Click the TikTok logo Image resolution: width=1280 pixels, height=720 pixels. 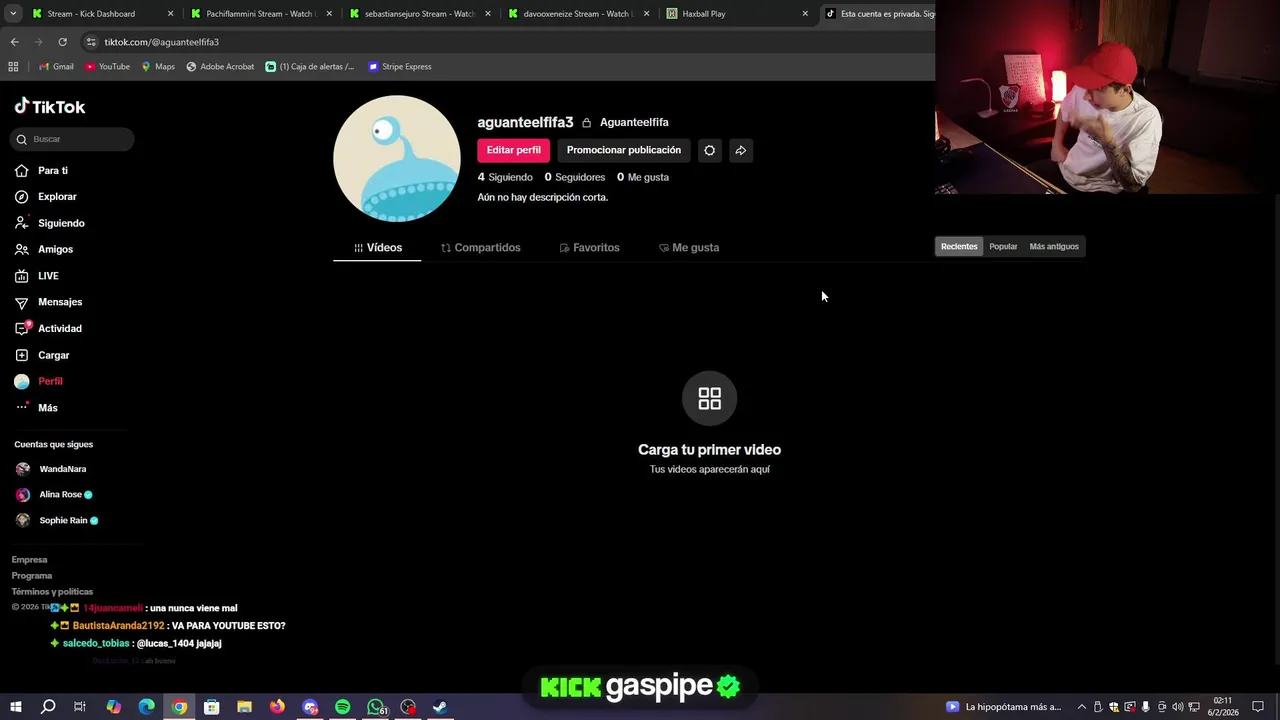click(x=50, y=107)
